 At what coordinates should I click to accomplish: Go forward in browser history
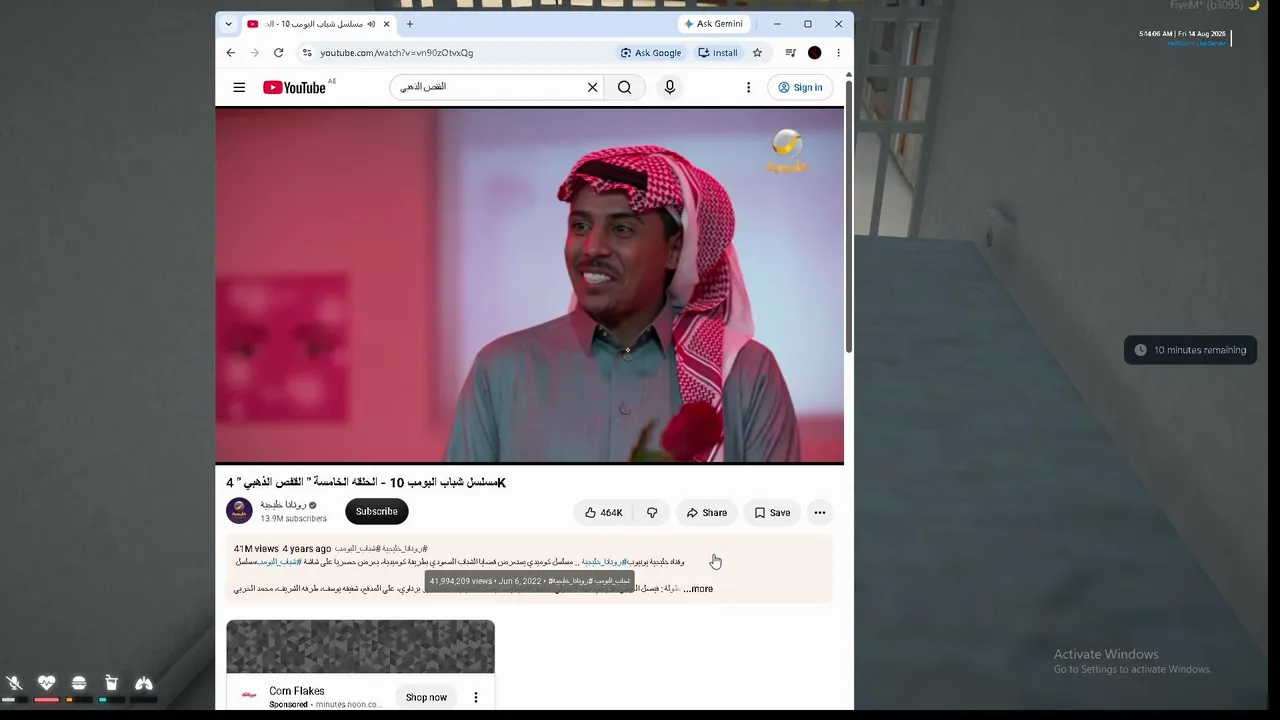[255, 53]
